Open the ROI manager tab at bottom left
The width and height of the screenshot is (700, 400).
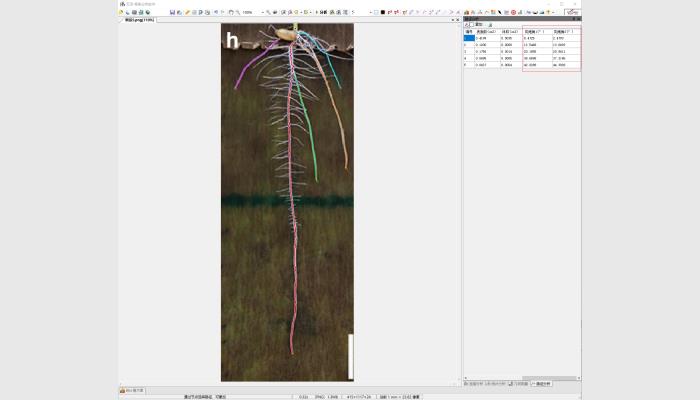[x=134, y=389]
